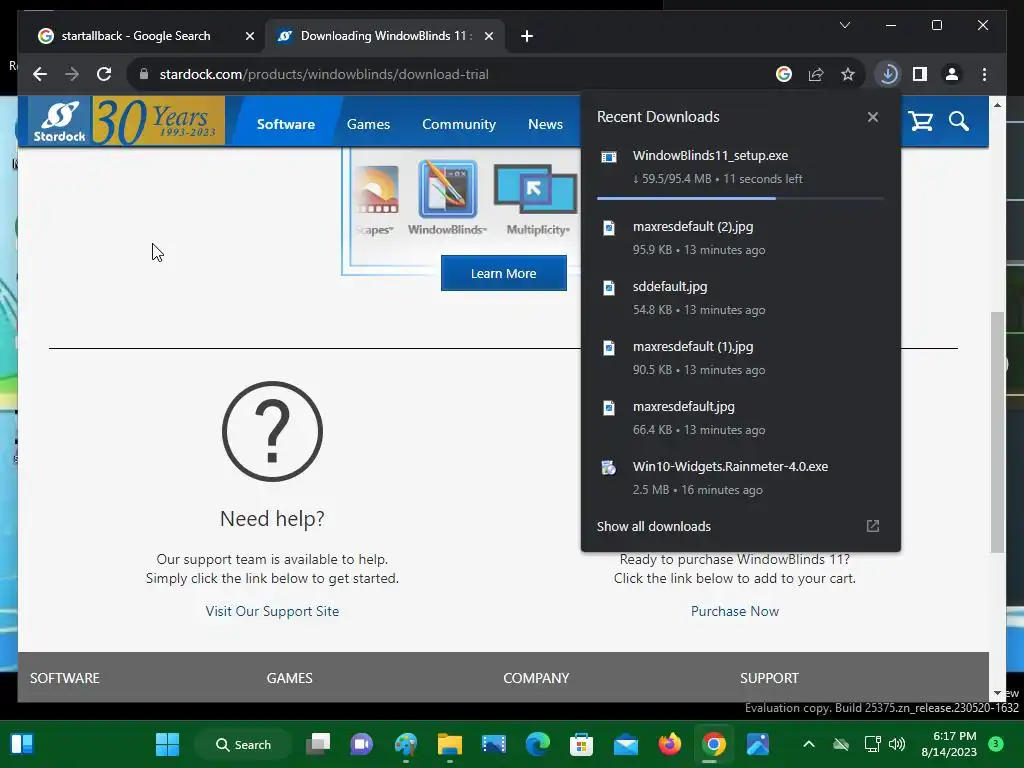Open maxresdefault (2).jpg download
This screenshot has height=768, width=1024.
click(741, 238)
